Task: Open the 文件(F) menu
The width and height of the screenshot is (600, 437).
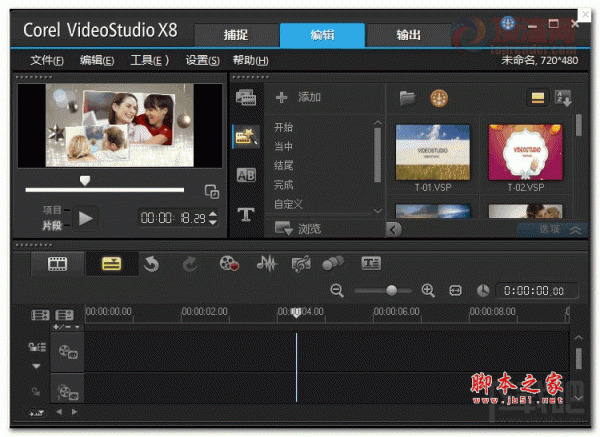Action: coord(47,60)
